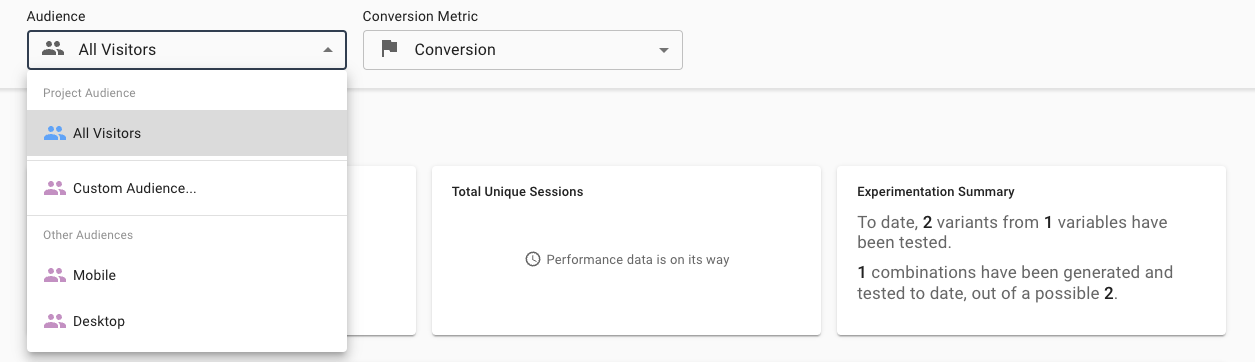Pick the Desktop audience option
Screen dimensions: 1255x362
(187, 321)
